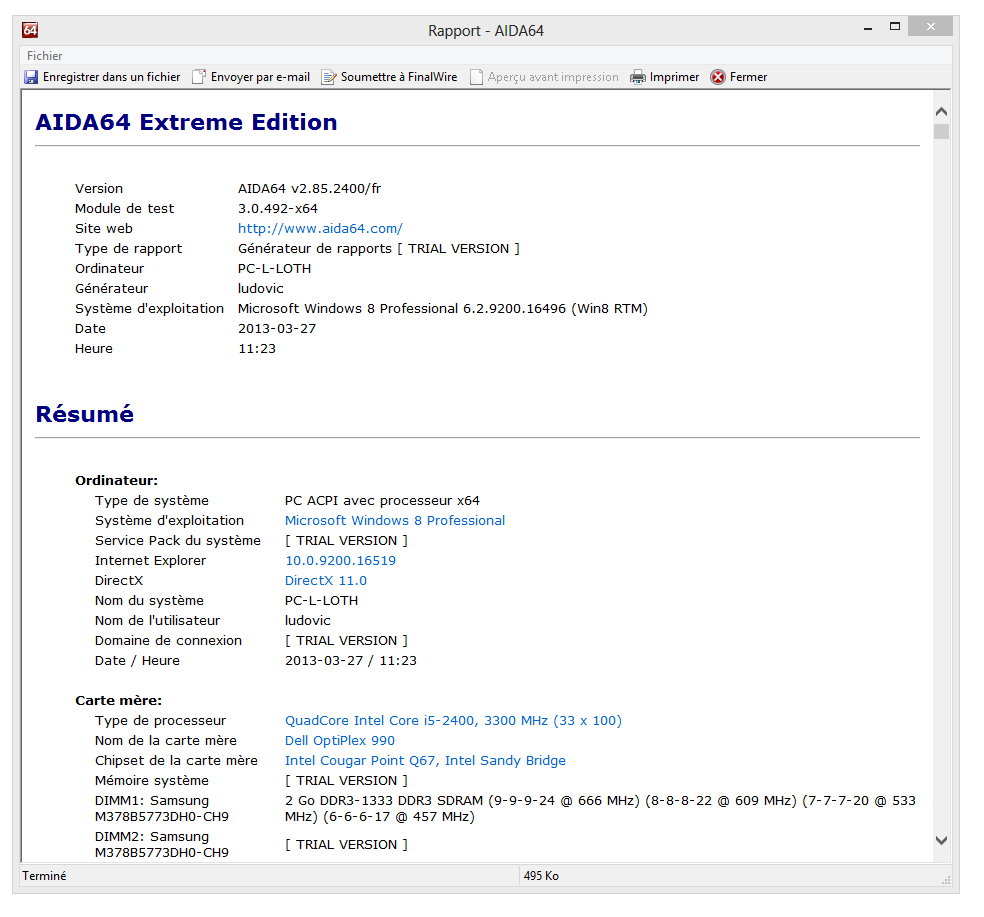Click the scrollbar down arrow

point(941,840)
